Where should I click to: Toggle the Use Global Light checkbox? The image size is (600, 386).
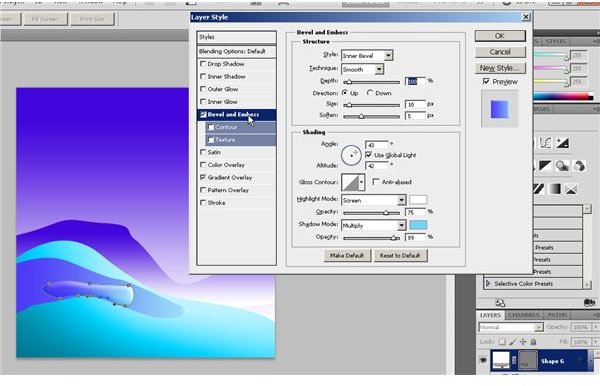[368, 155]
